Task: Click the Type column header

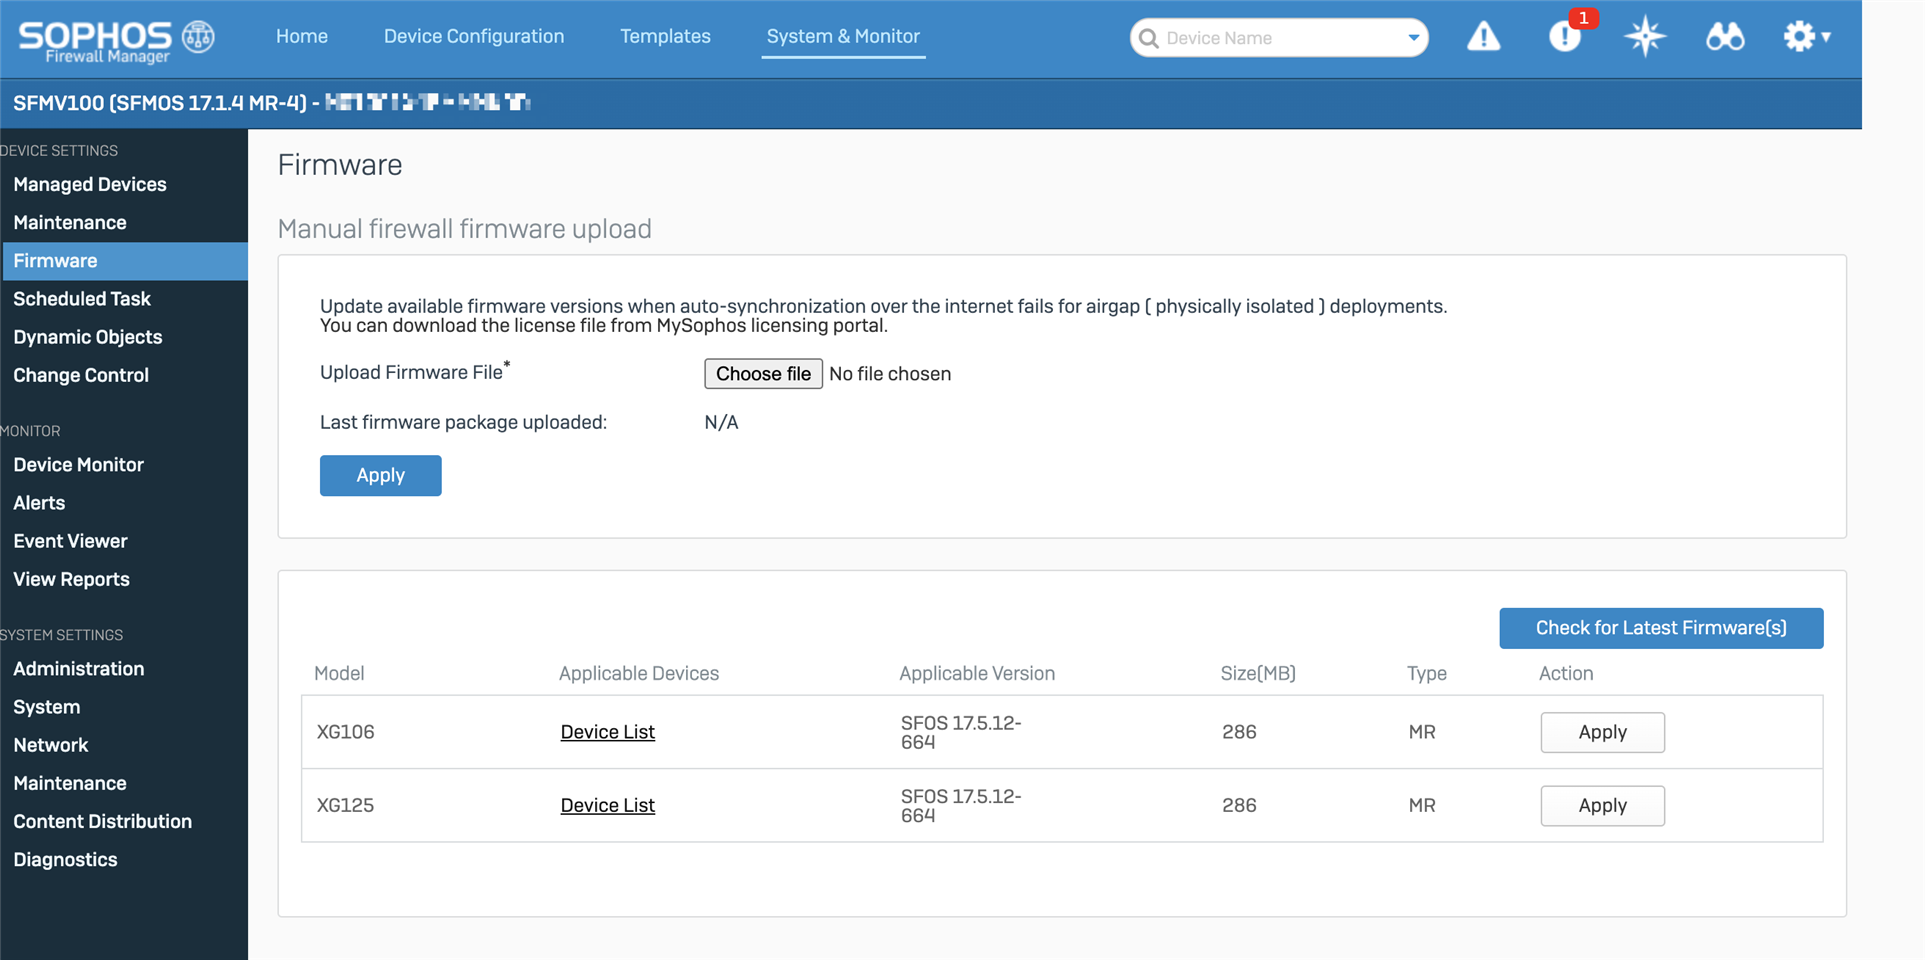Action: coord(1426,673)
